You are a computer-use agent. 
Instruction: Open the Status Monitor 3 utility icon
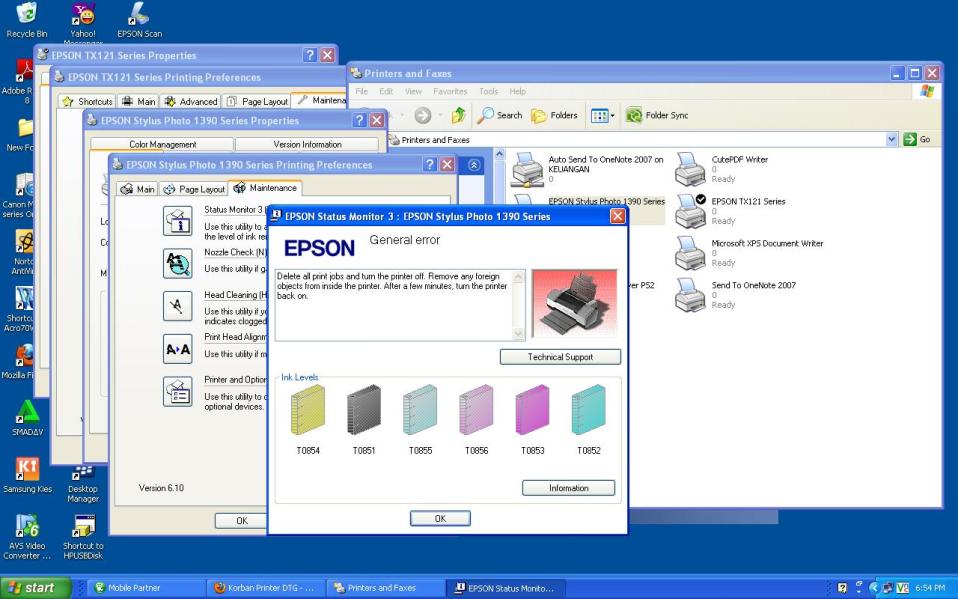click(x=178, y=221)
